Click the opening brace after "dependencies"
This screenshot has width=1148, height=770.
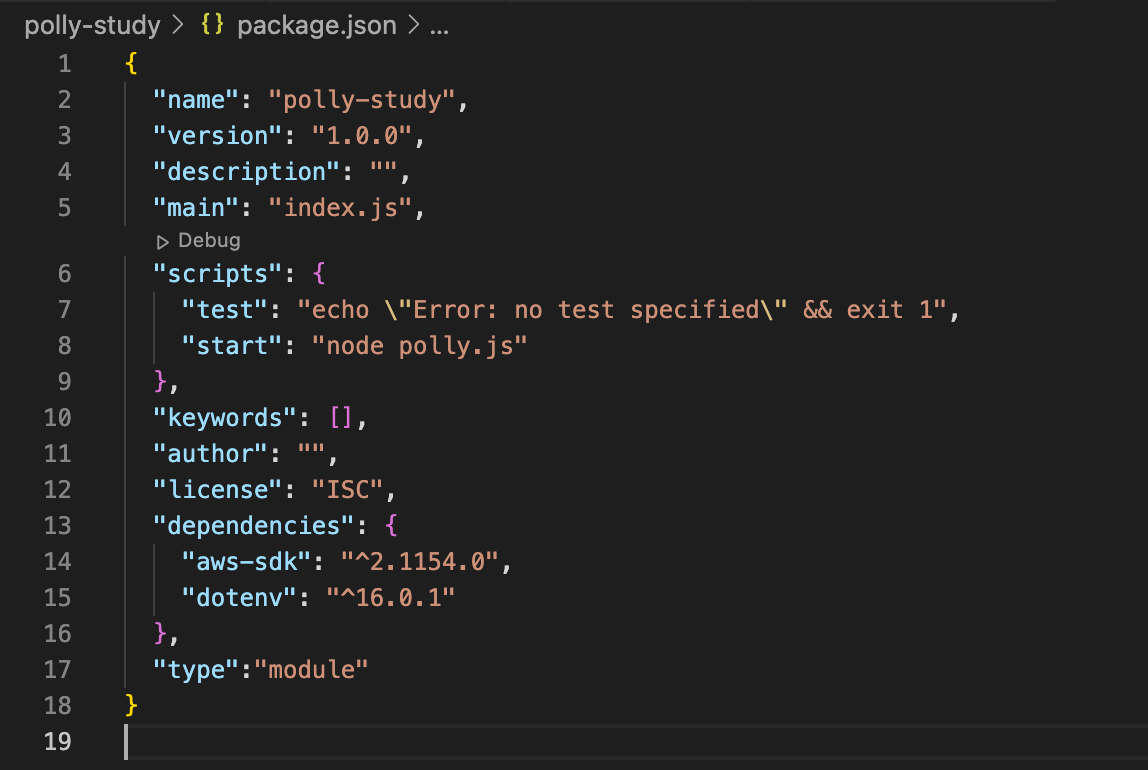coord(391,526)
